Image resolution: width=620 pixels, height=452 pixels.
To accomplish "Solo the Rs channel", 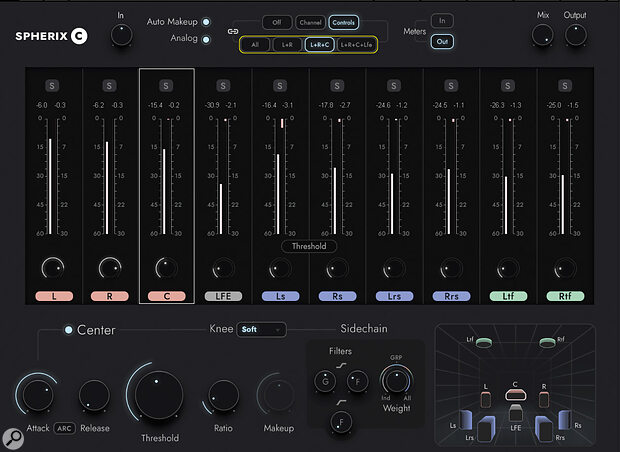I will tap(337, 85).
